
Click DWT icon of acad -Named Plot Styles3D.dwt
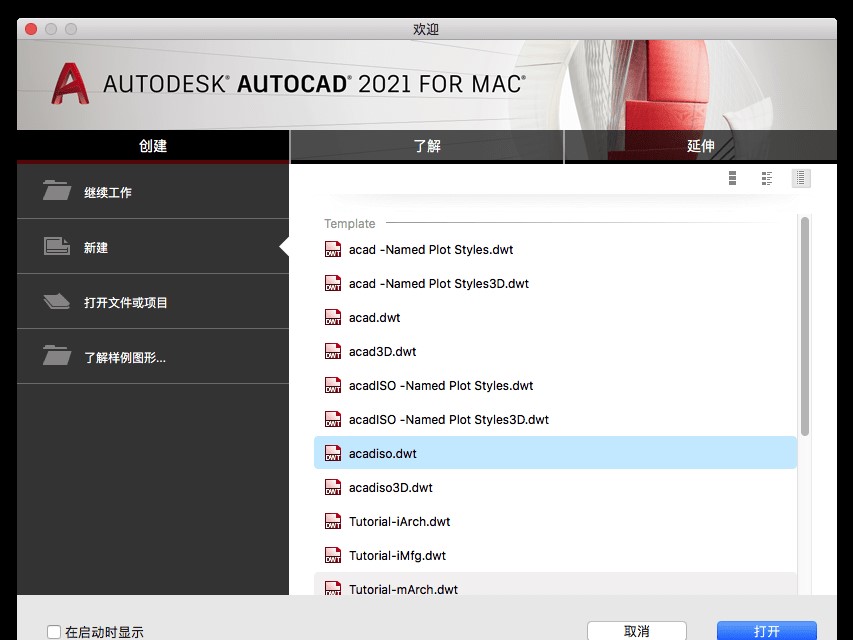333,284
